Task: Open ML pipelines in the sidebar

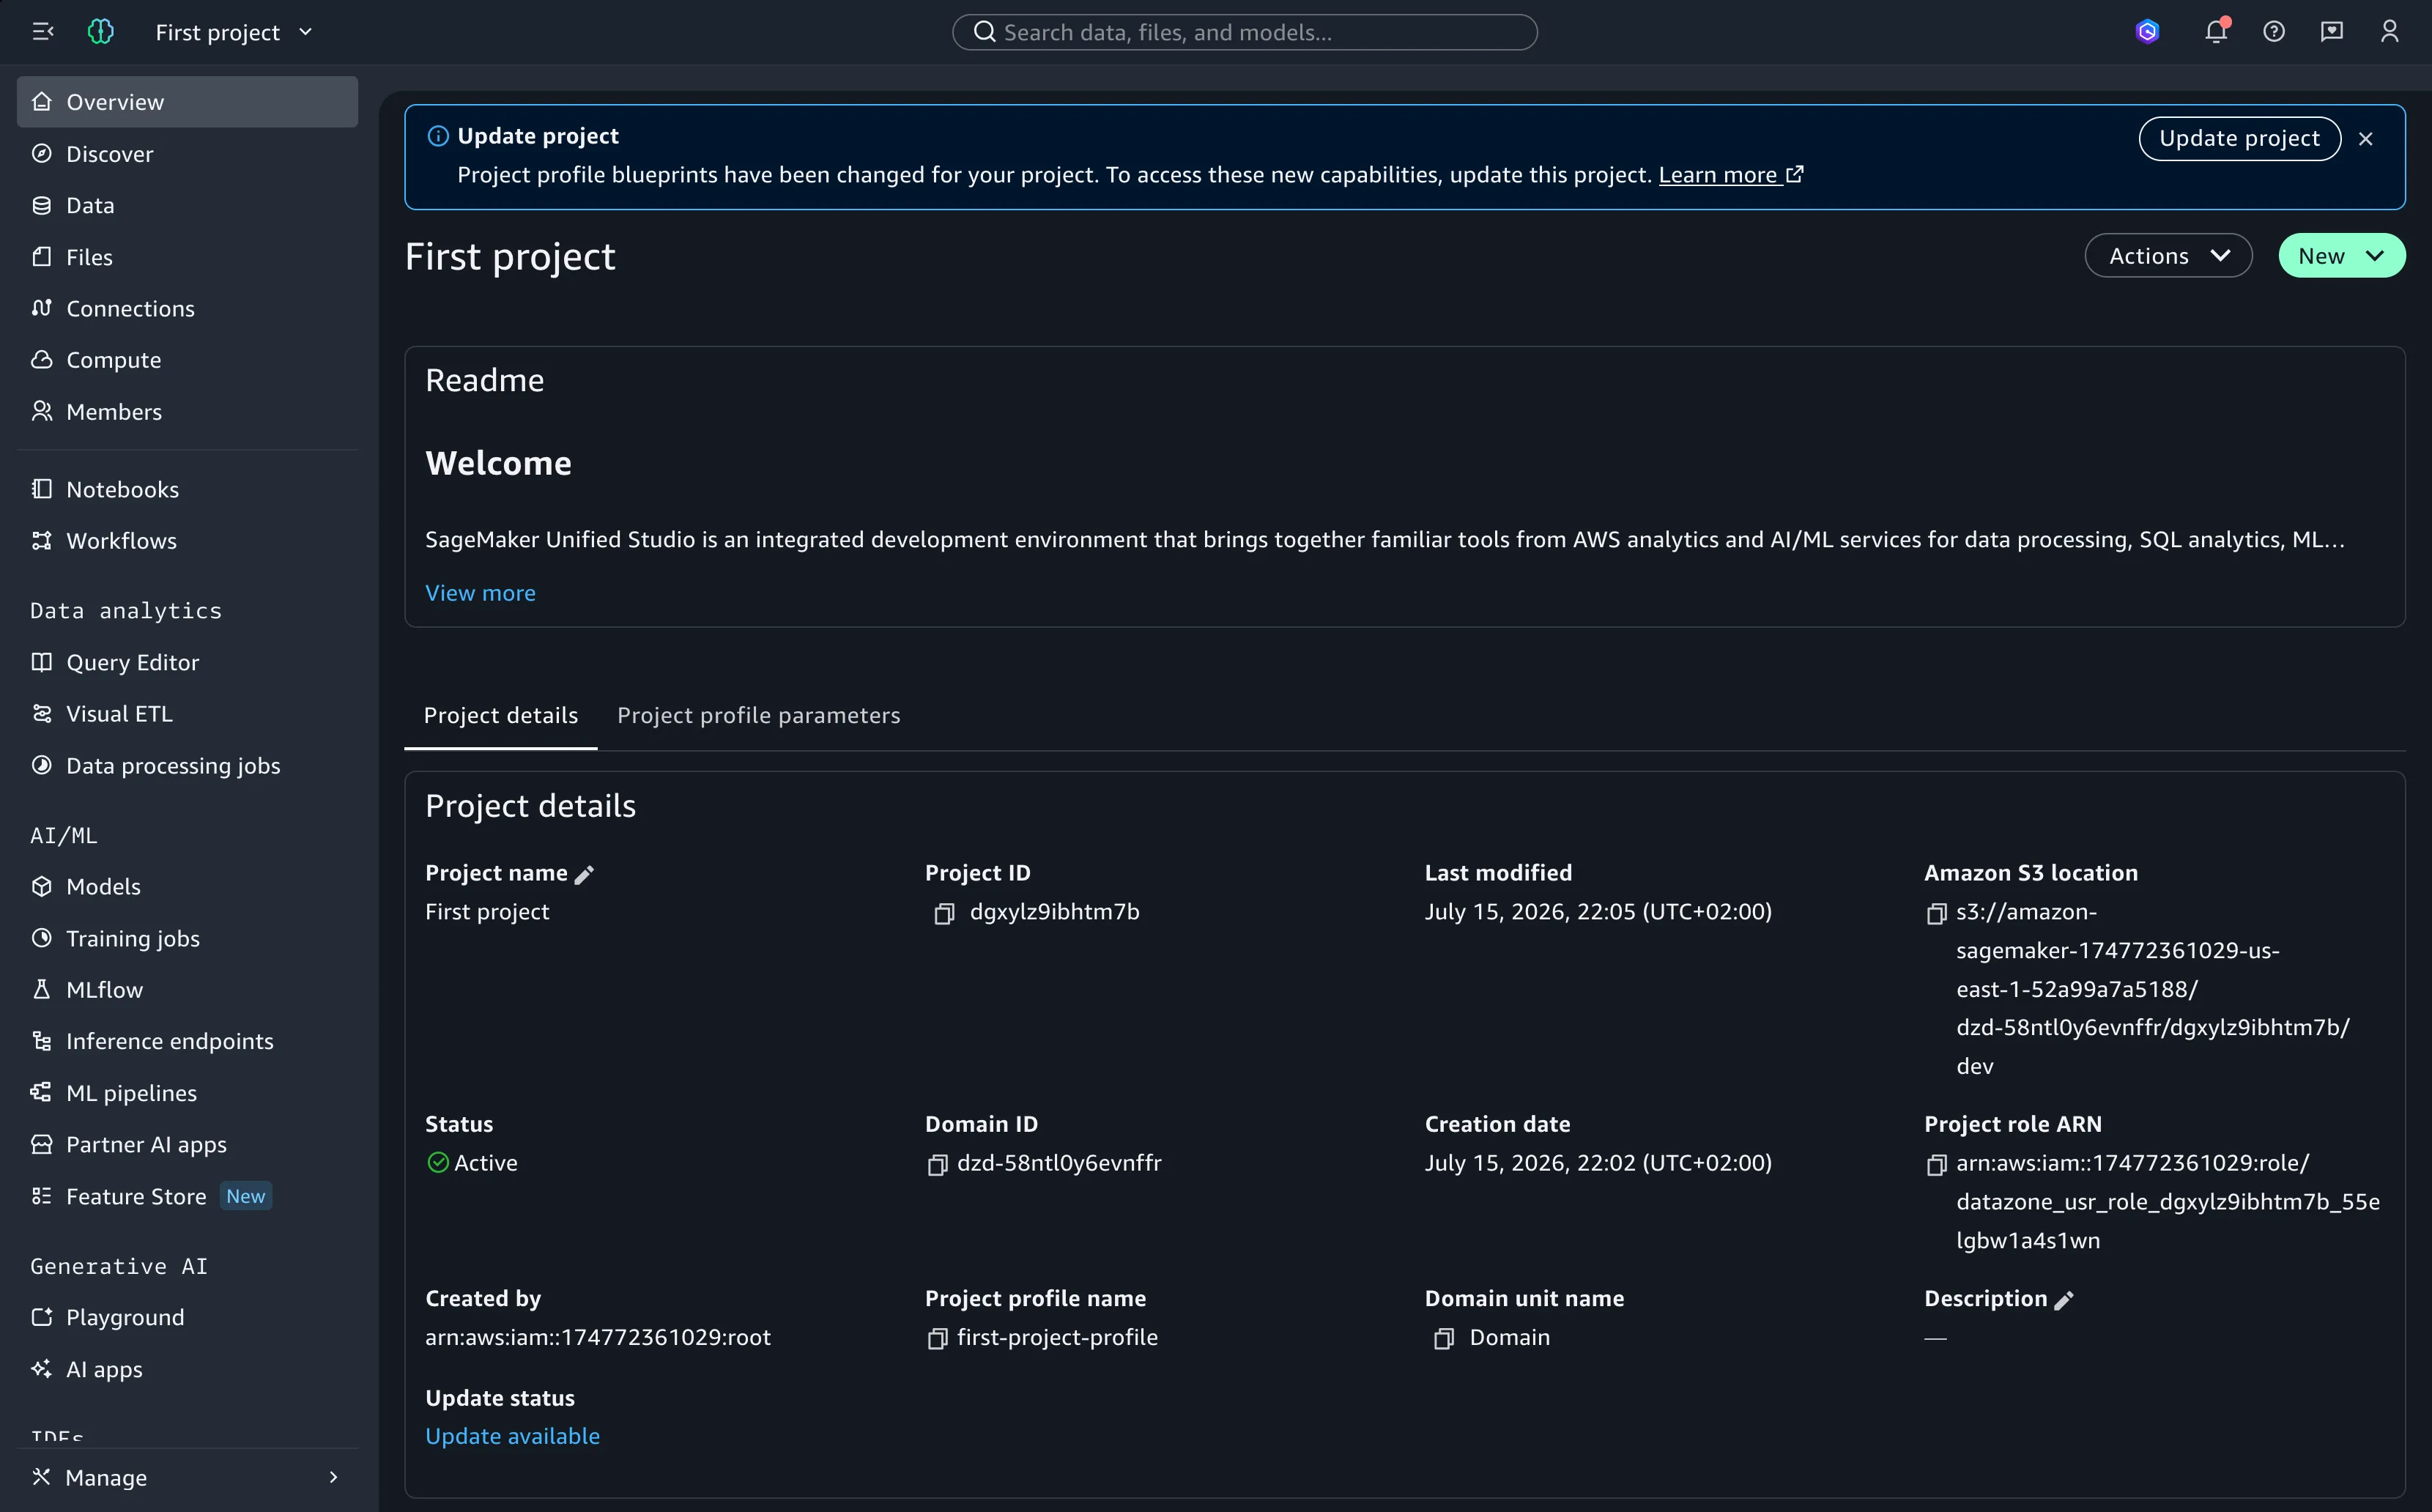Action: point(187,1093)
